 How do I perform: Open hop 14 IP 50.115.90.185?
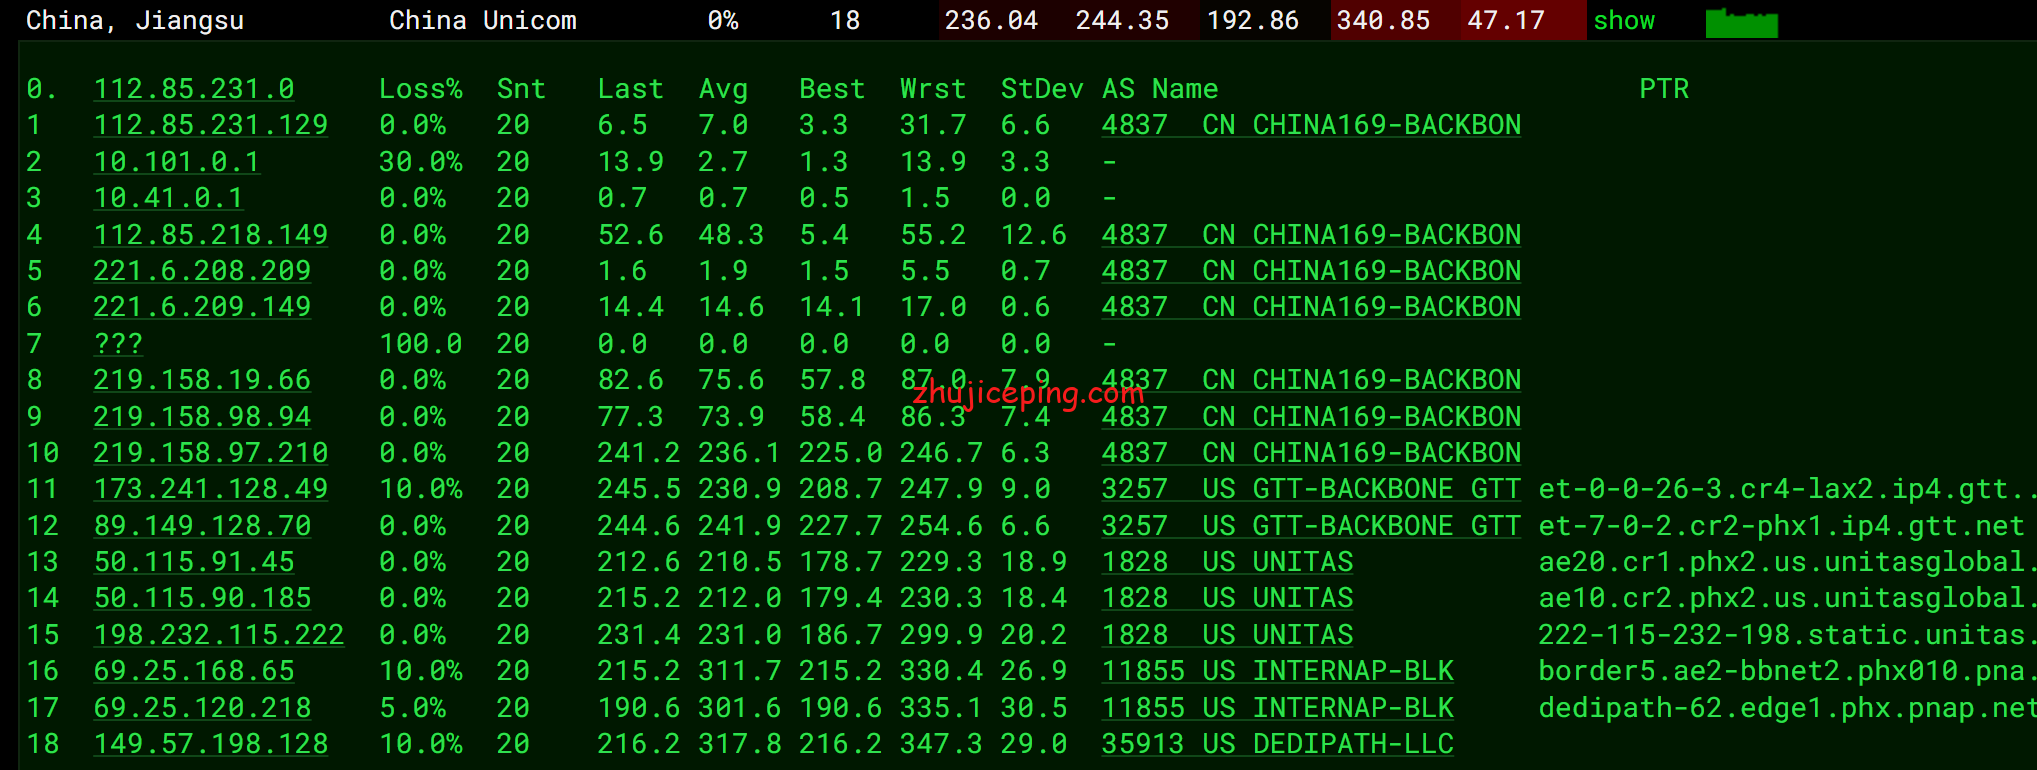(202, 598)
